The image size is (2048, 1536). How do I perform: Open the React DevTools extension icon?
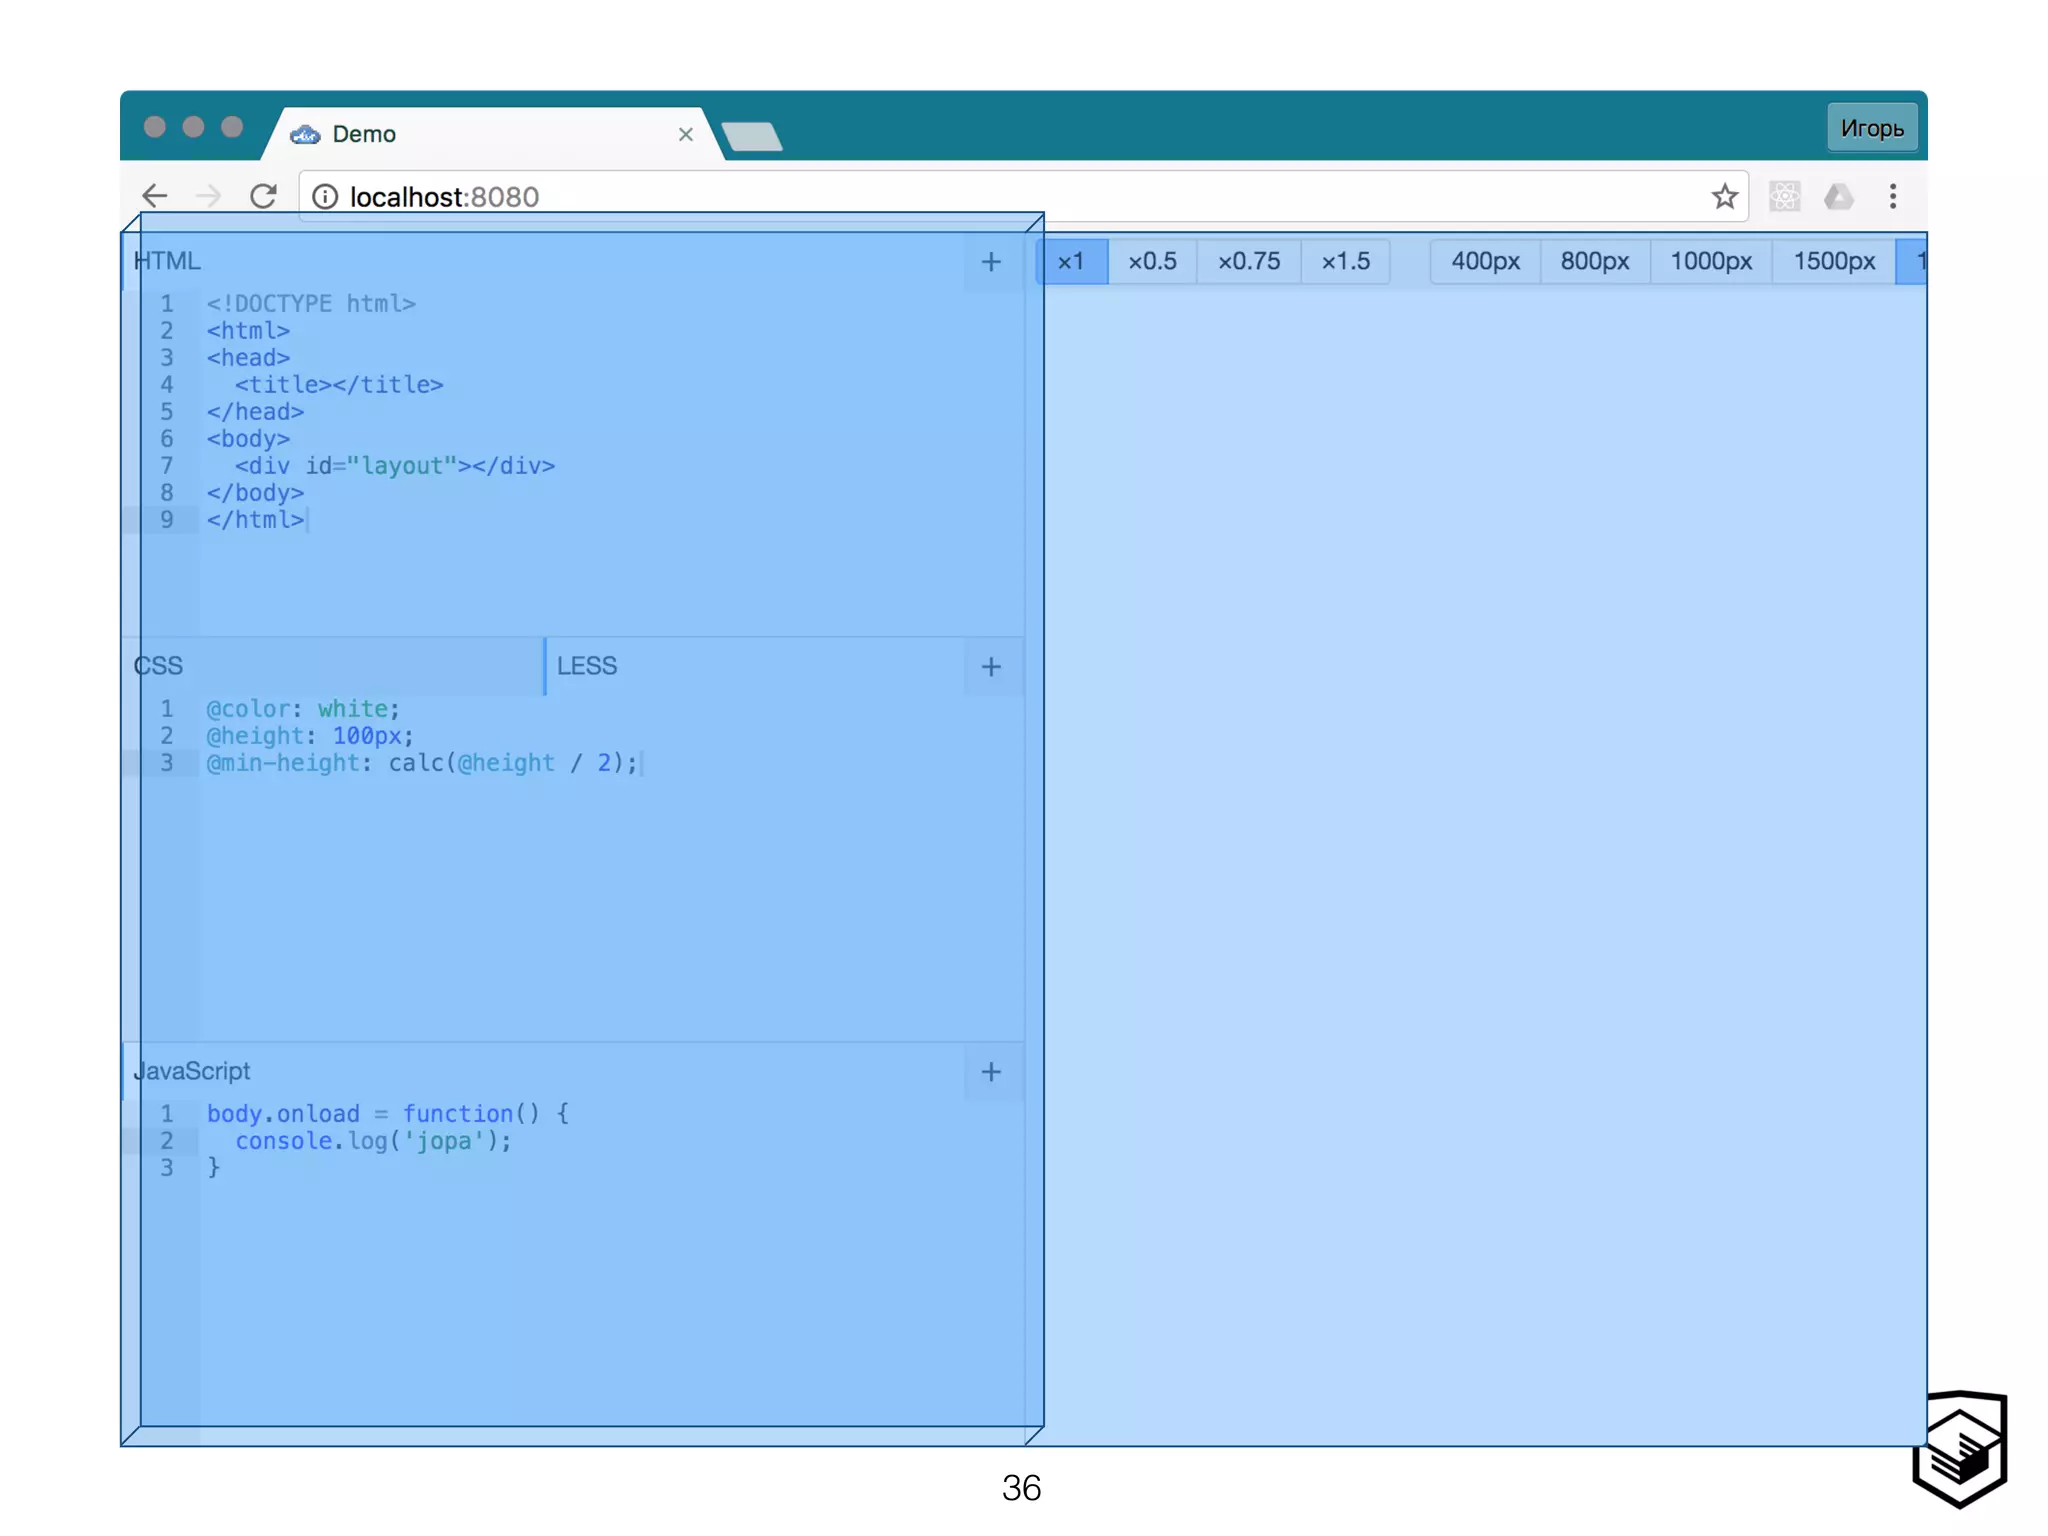(1785, 196)
